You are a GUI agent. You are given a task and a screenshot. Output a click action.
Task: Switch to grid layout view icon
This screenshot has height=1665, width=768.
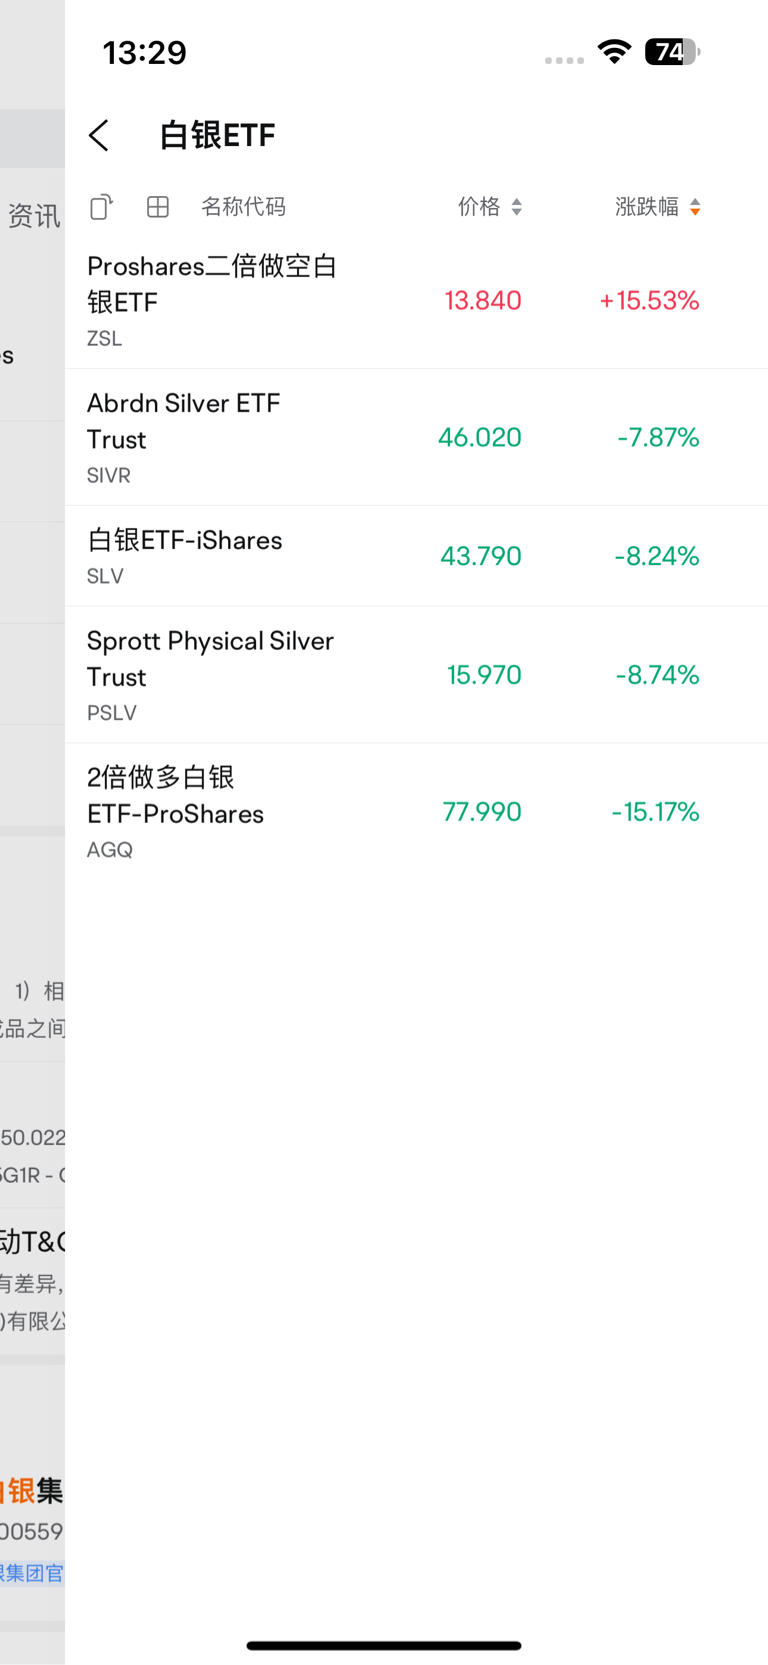point(157,207)
